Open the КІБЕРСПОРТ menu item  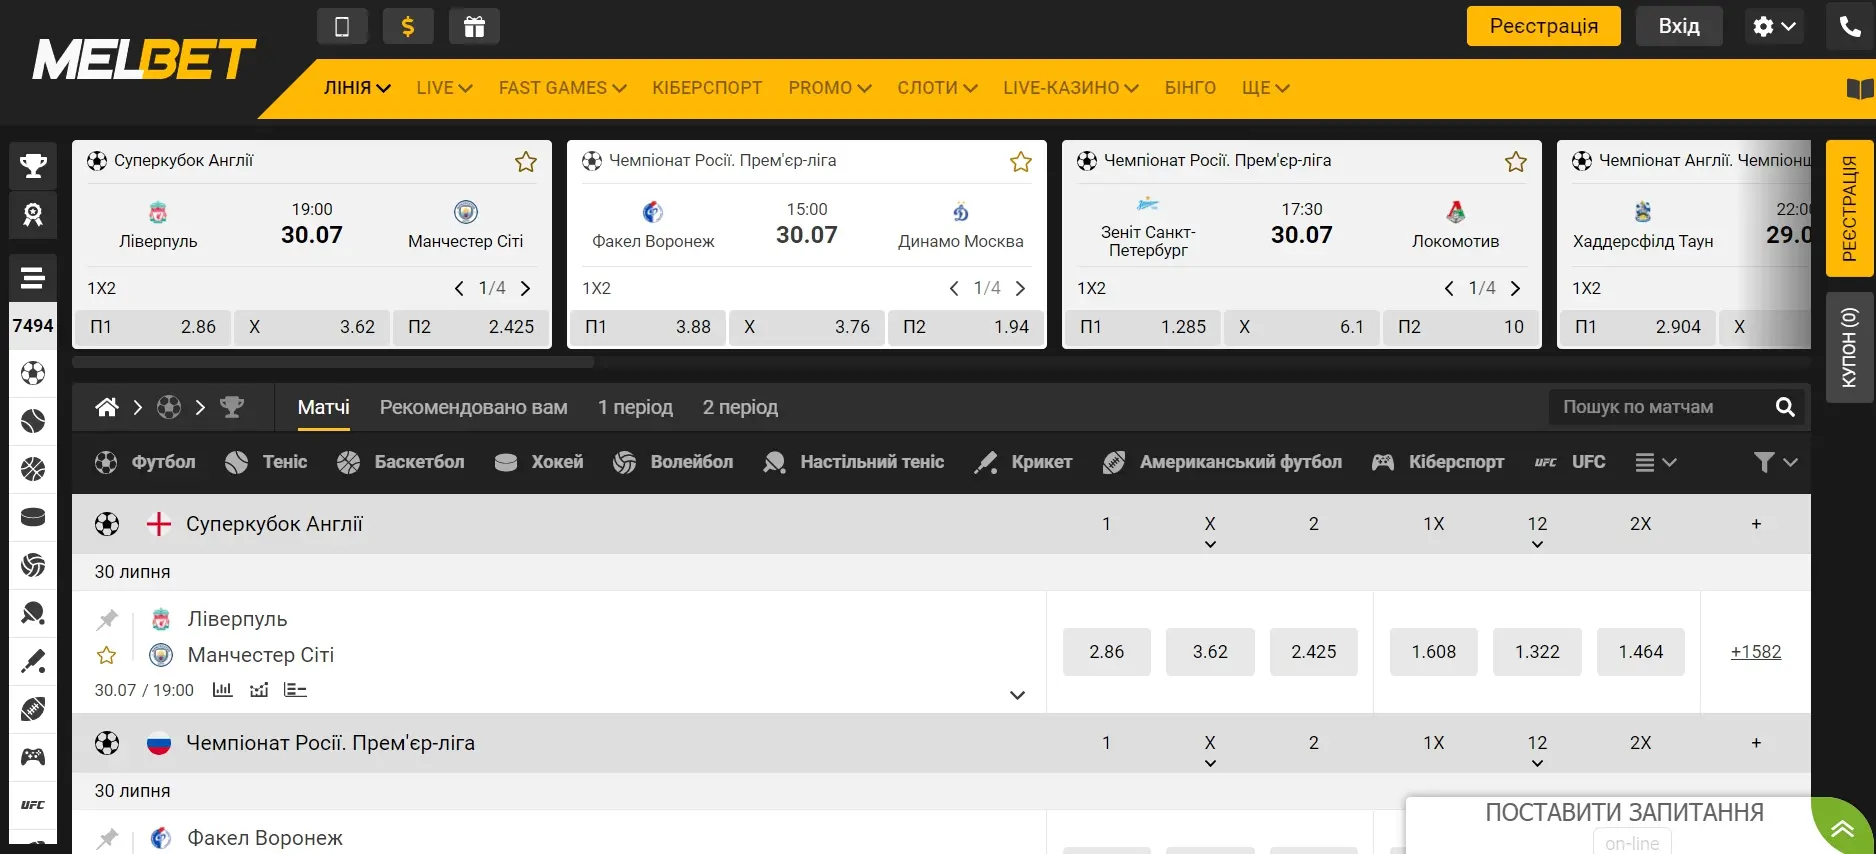[707, 88]
